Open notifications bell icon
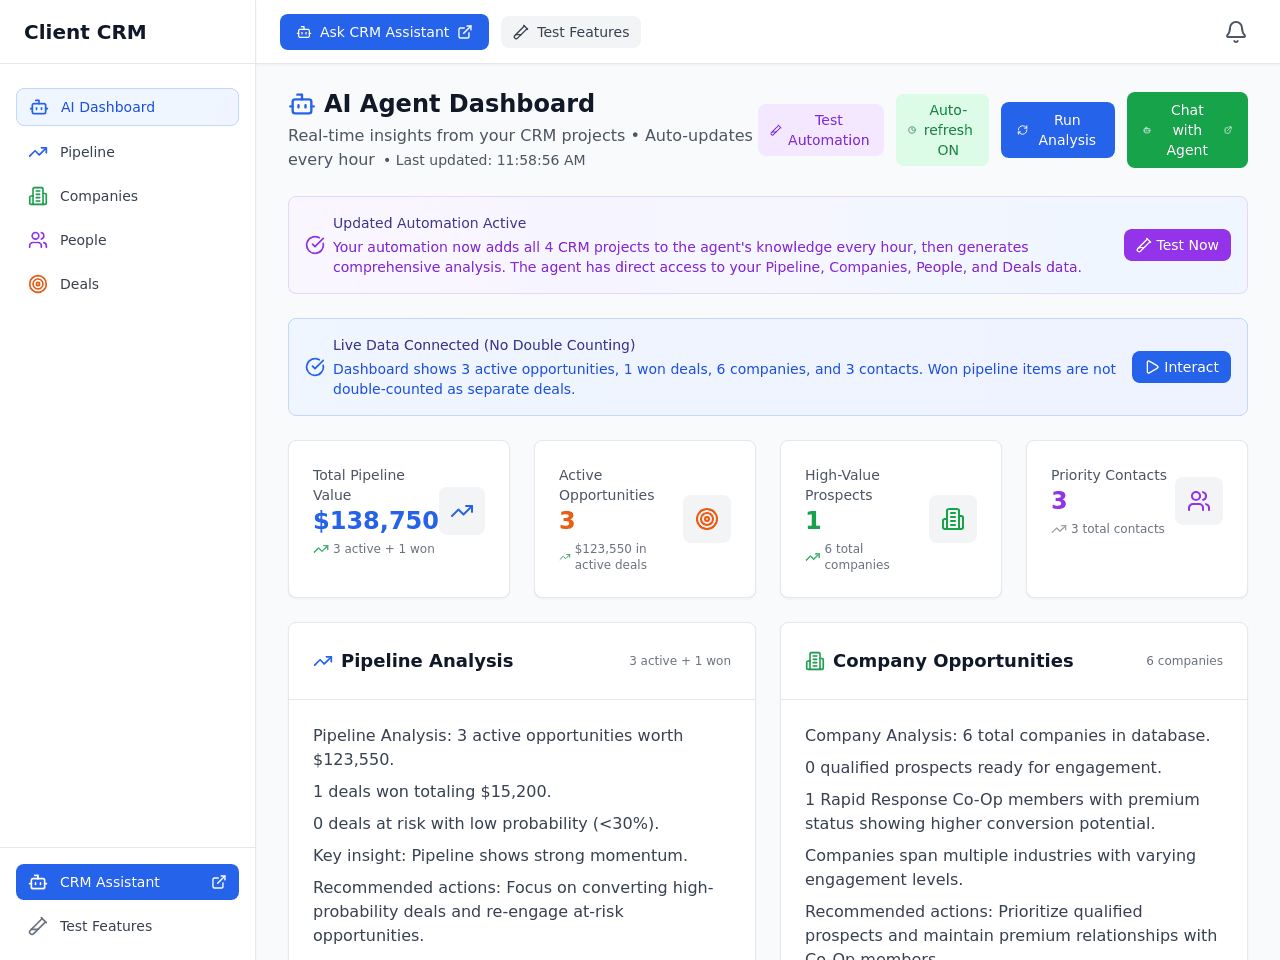1280x960 pixels. click(x=1236, y=32)
